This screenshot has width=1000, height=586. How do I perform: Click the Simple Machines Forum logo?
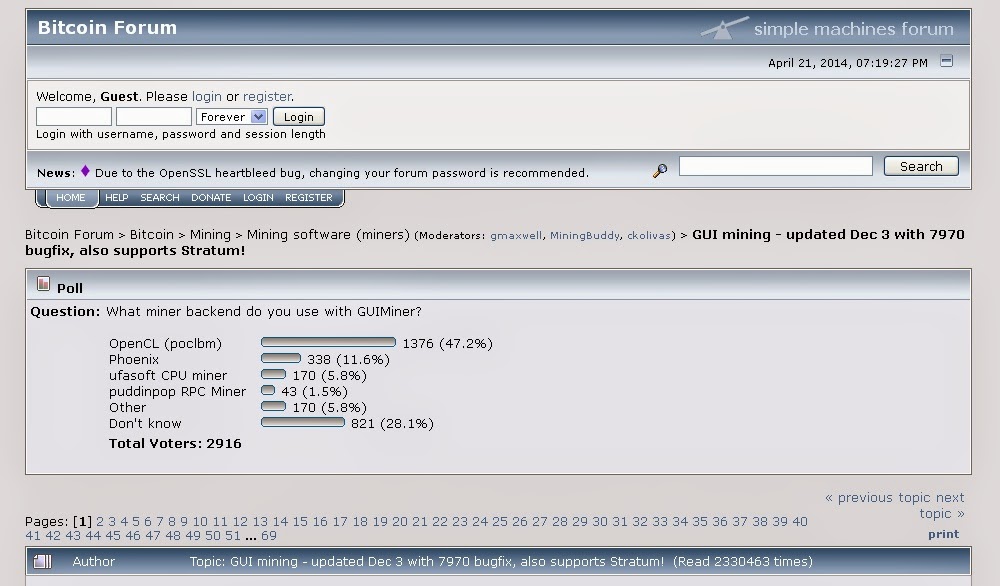point(827,28)
